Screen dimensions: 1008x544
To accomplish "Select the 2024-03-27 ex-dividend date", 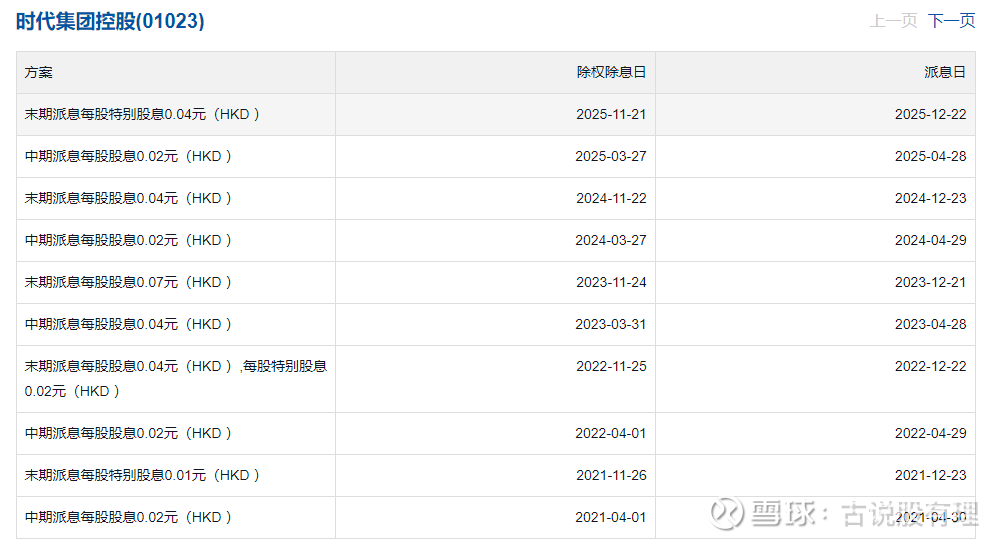I will tap(610, 241).
